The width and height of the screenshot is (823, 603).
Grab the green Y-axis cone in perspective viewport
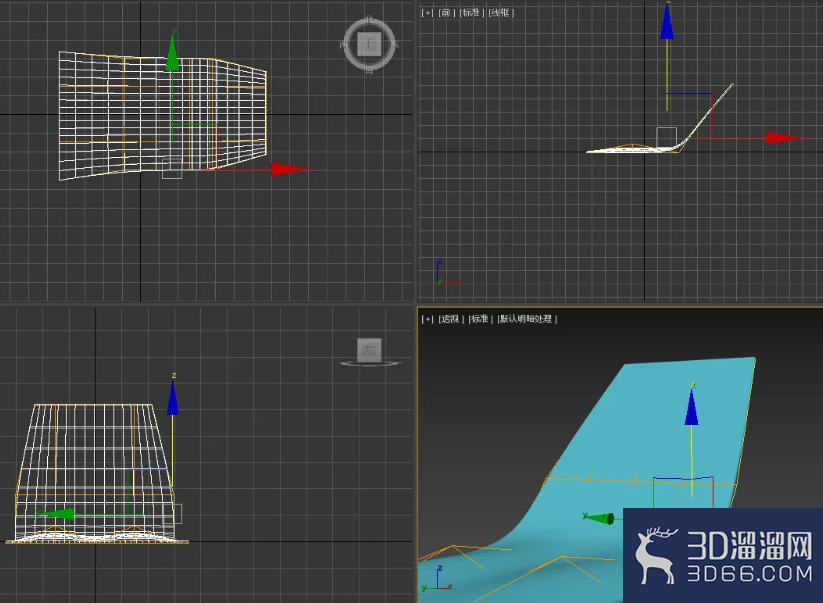[x=599, y=519]
